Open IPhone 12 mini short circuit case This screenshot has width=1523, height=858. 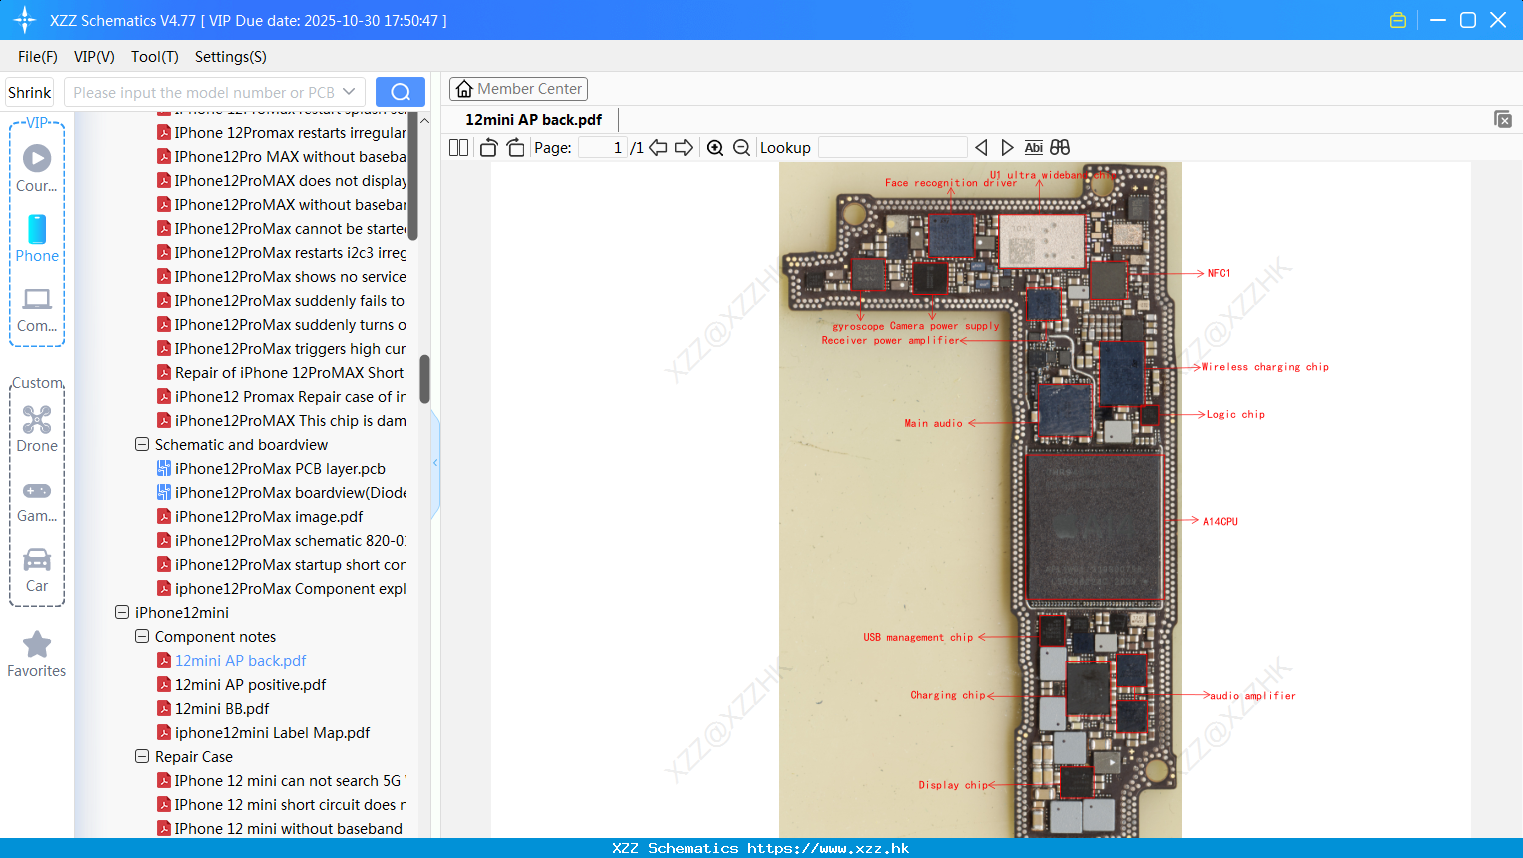[290, 804]
